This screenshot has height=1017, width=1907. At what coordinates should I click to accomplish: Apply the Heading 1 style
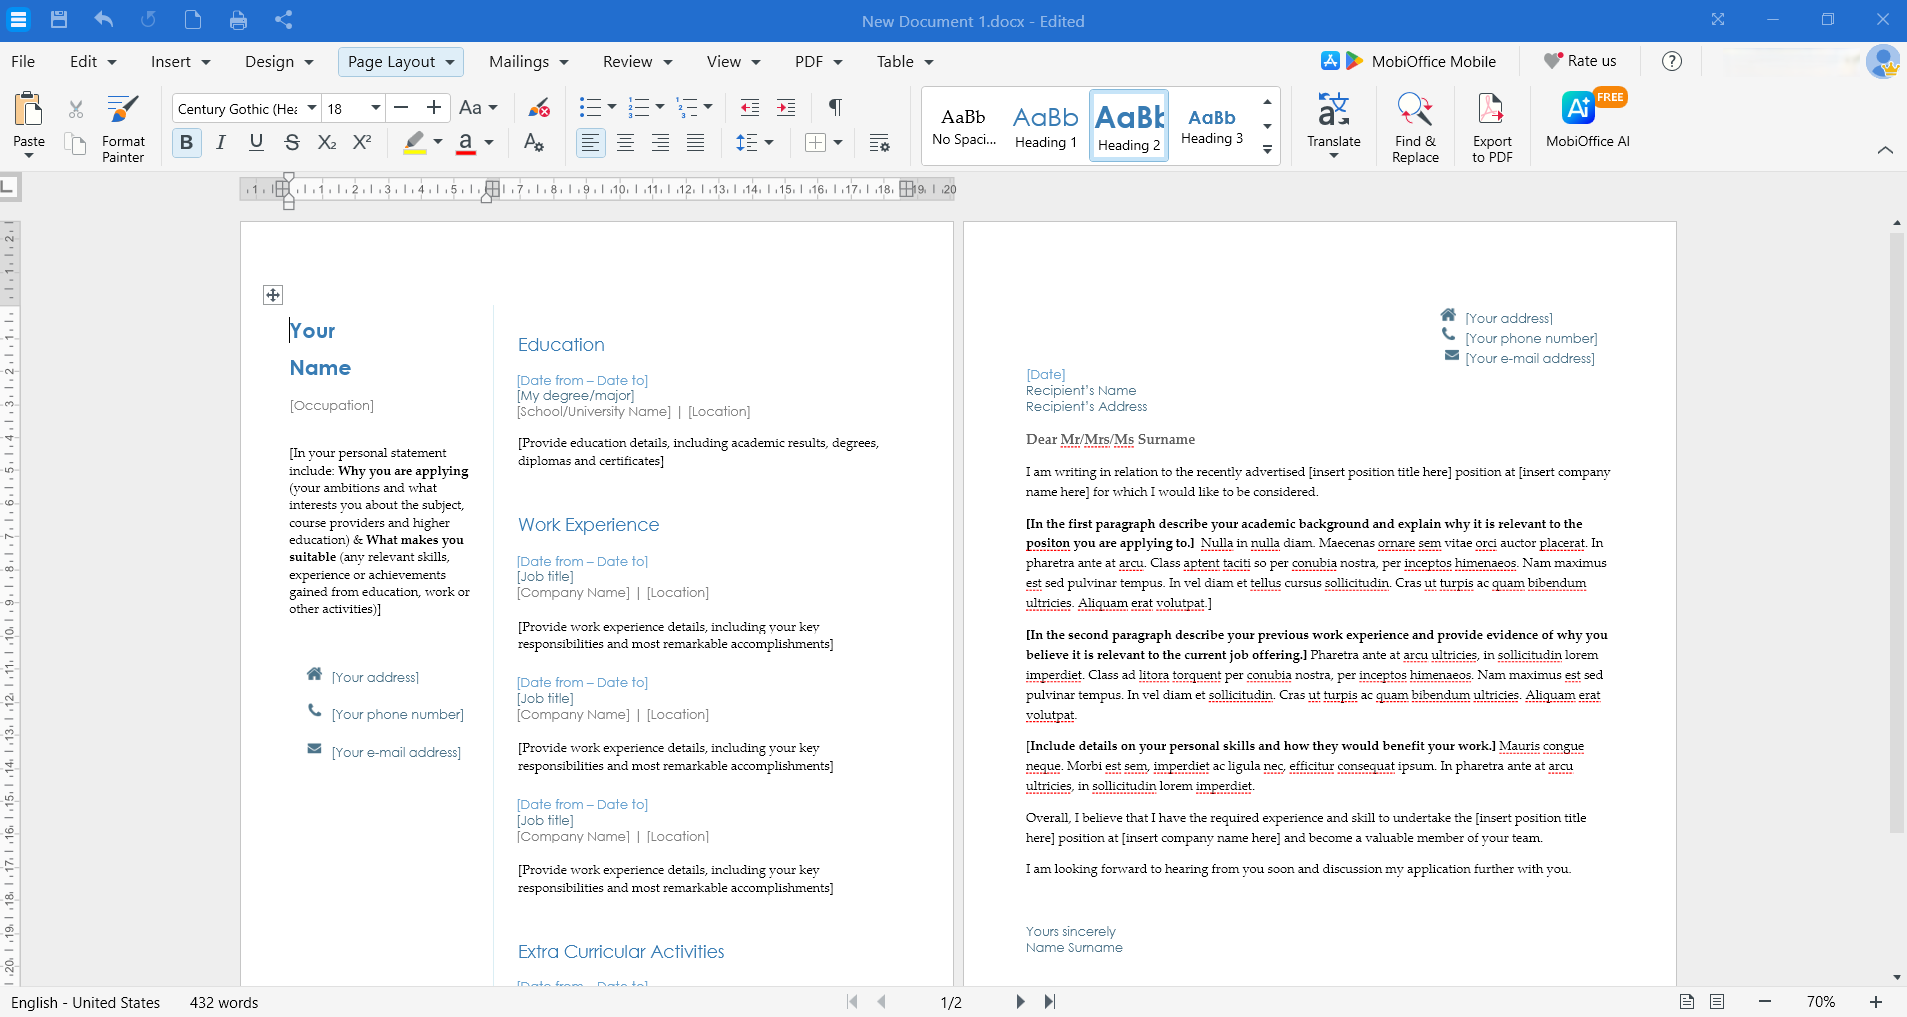[1046, 126]
